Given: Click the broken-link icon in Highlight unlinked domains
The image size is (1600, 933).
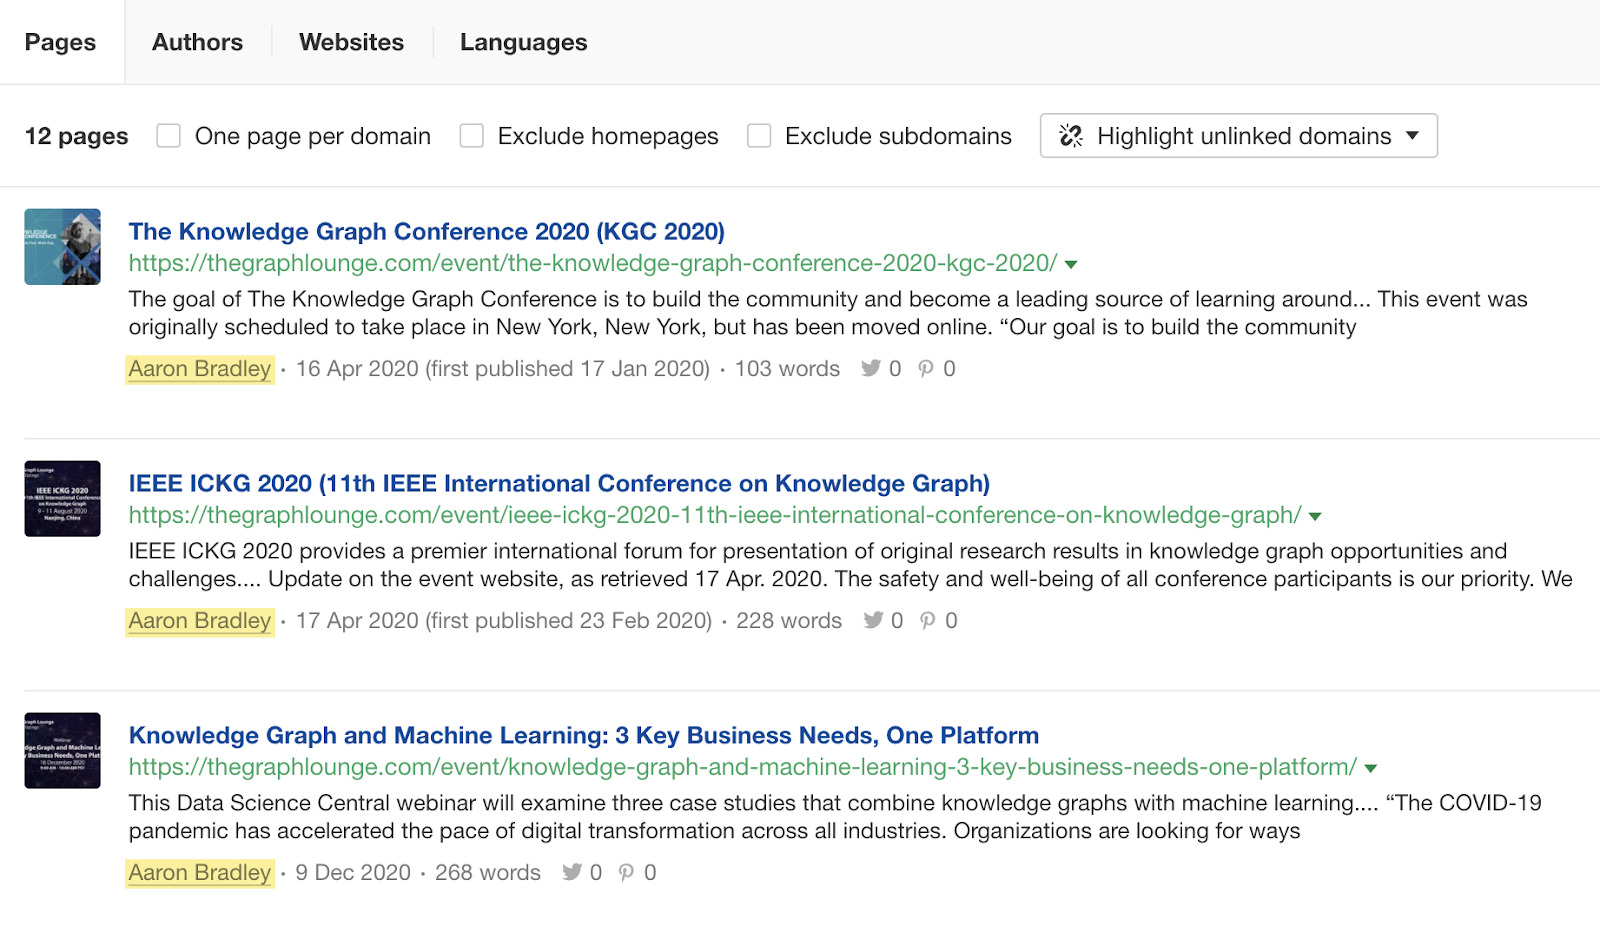Looking at the screenshot, I should click(x=1071, y=135).
